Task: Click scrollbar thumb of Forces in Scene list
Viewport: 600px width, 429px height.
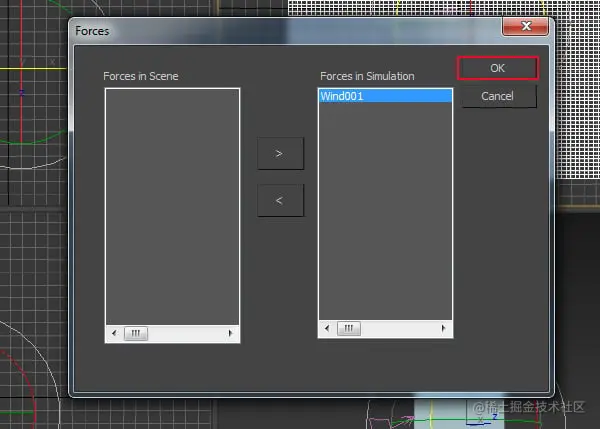Action: (135, 333)
